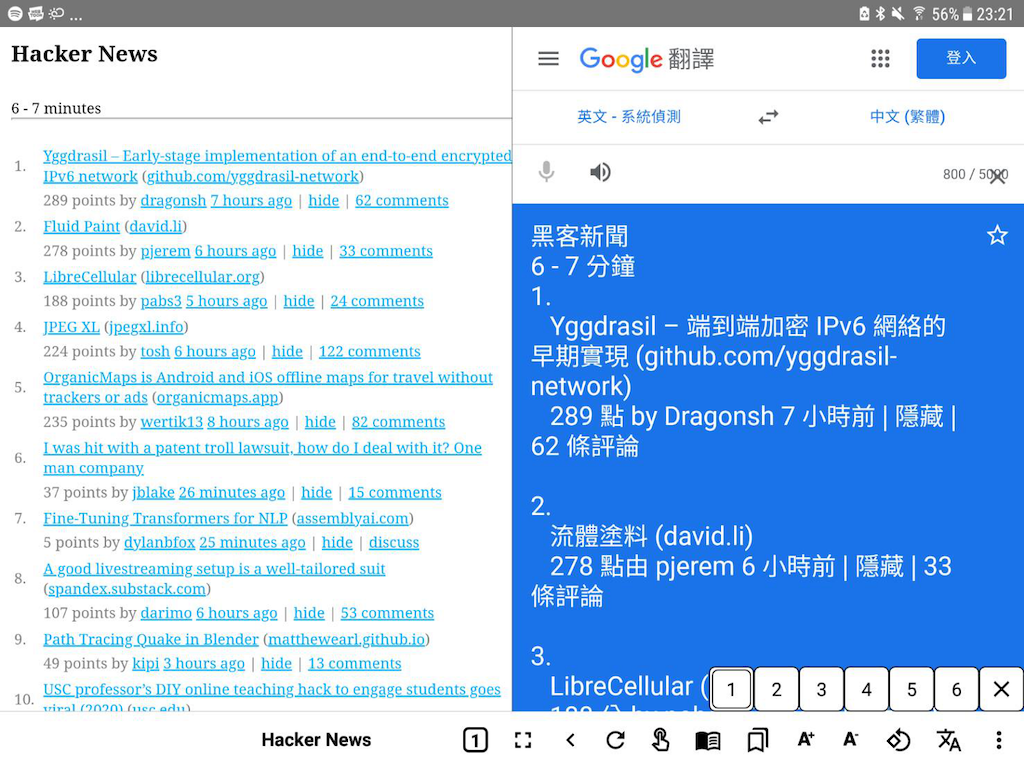Select page number 4 in popup
1024x768 pixels.
tap(866, 689)
